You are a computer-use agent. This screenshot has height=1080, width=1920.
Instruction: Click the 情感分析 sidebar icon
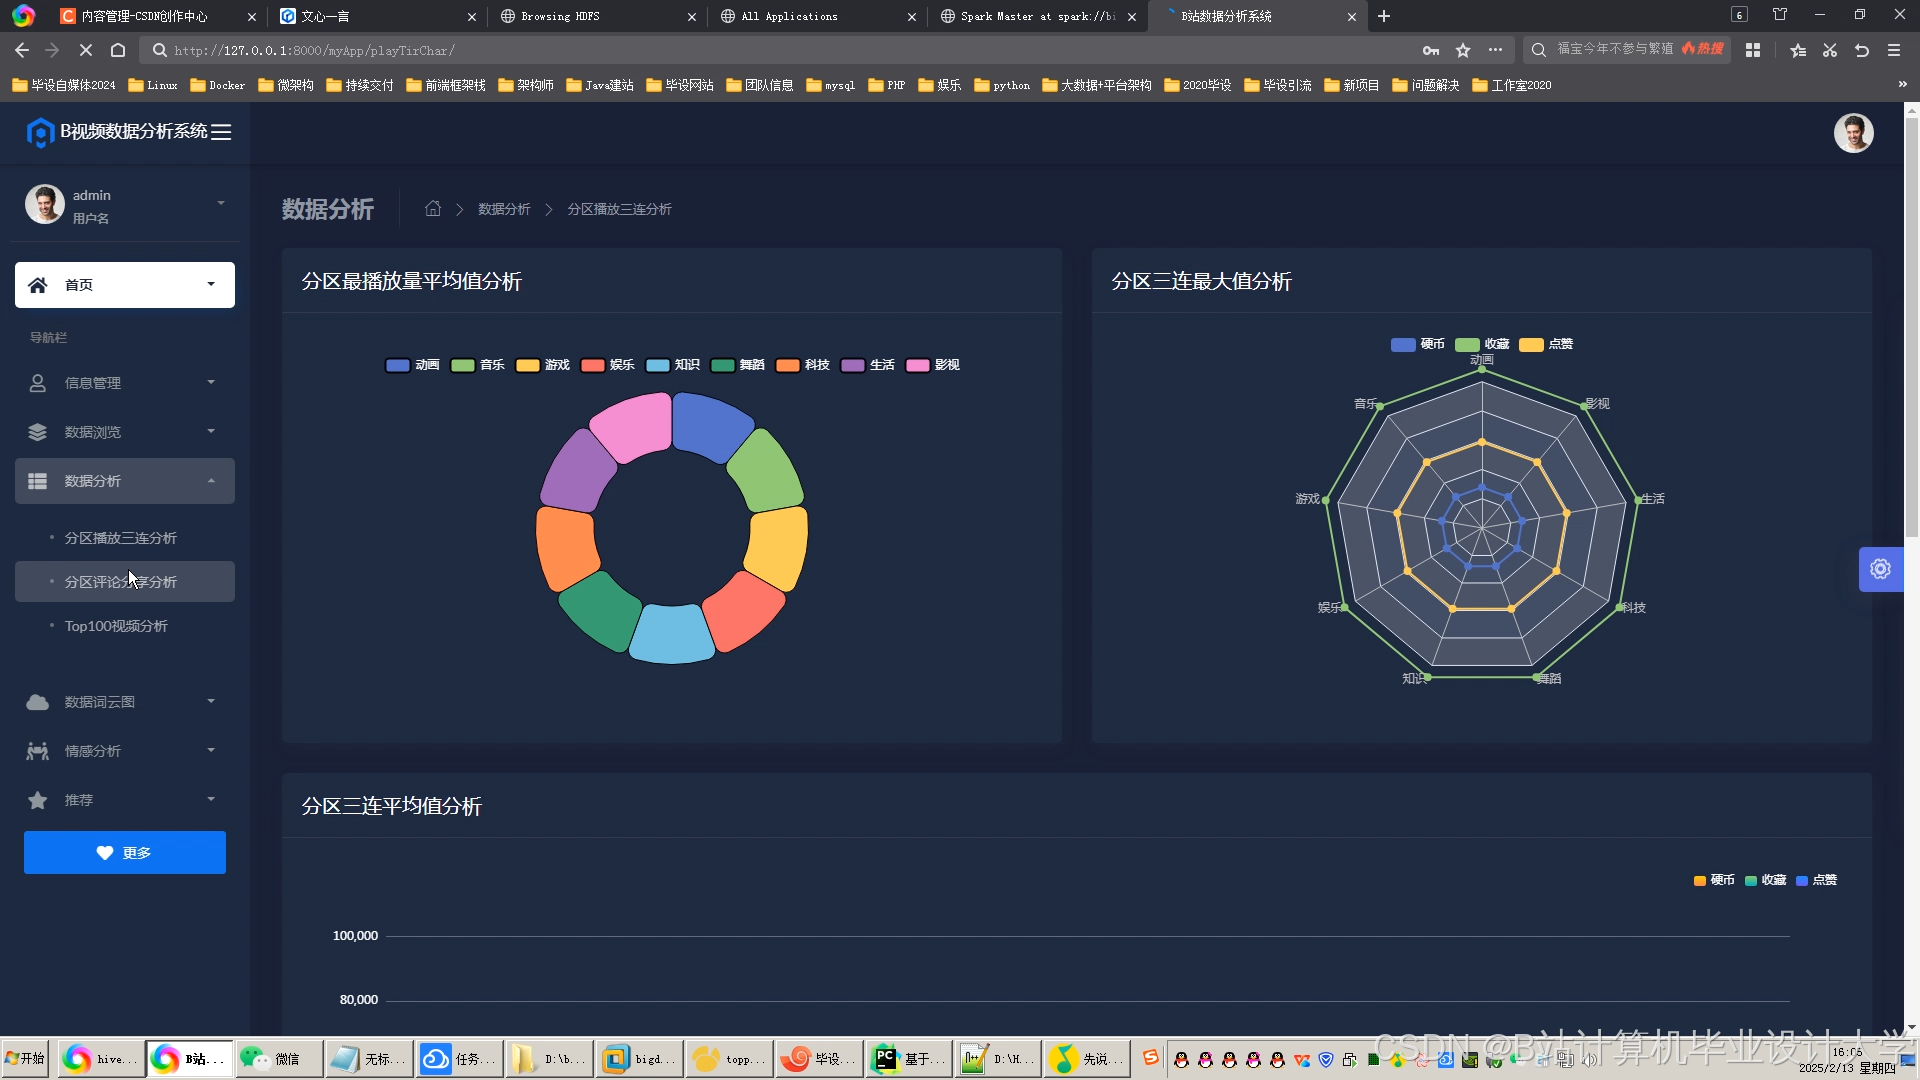coord(38,751)
